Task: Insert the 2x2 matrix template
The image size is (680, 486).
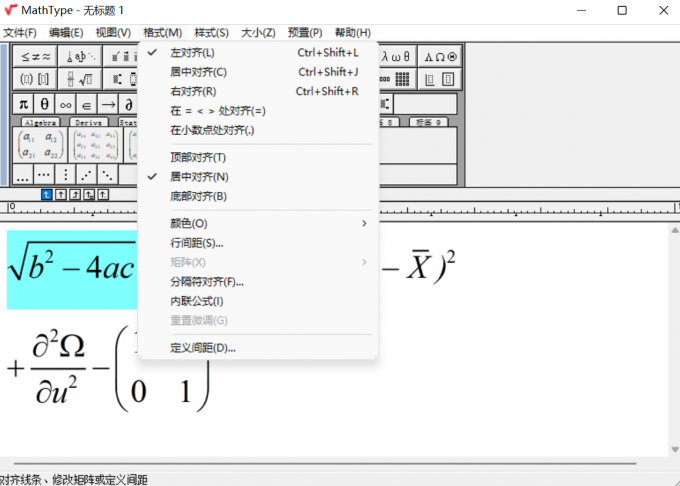Action: pyautogui.click(x=40, y=145)
